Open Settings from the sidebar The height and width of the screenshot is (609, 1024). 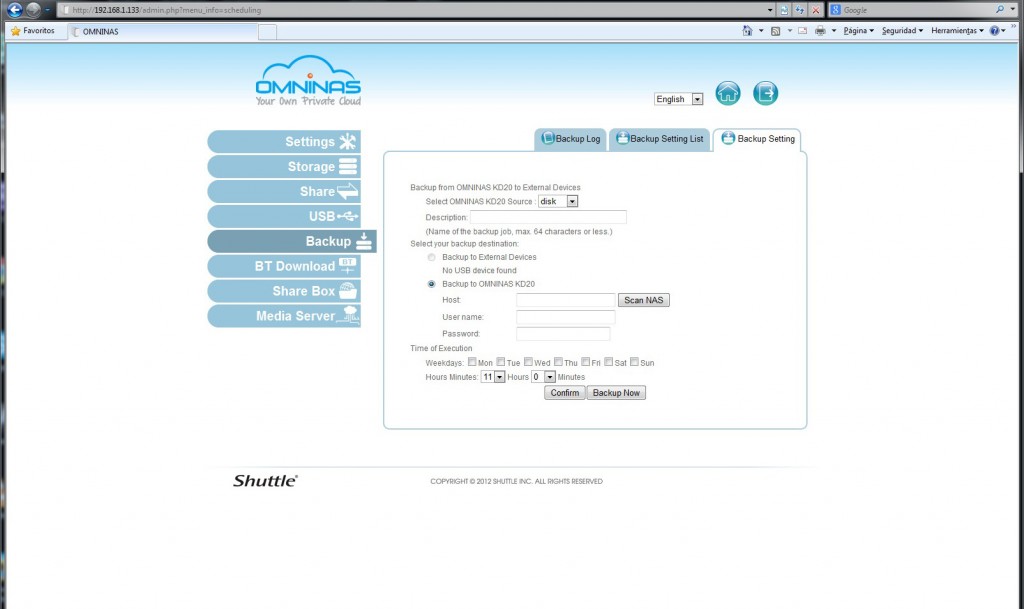tap(284, 142)
